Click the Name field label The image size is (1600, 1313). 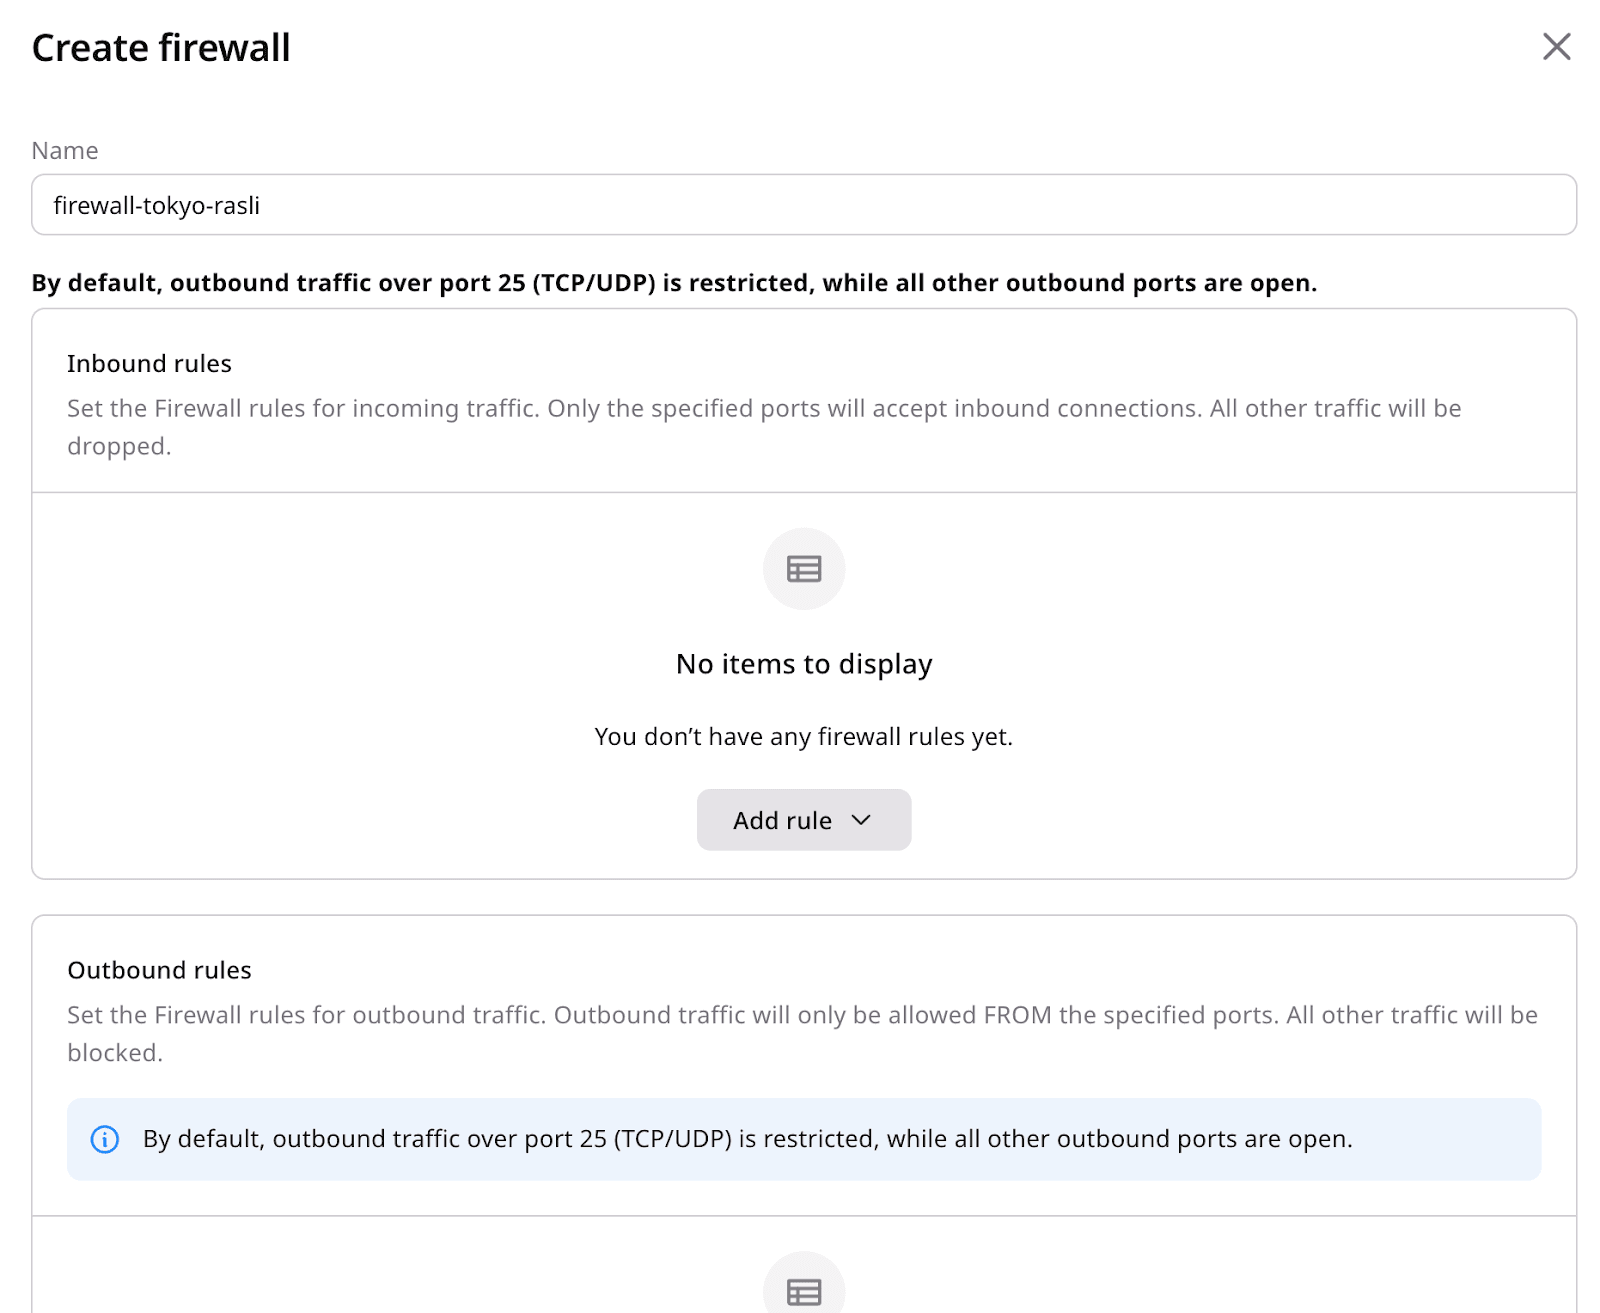[x=65, y=151]
